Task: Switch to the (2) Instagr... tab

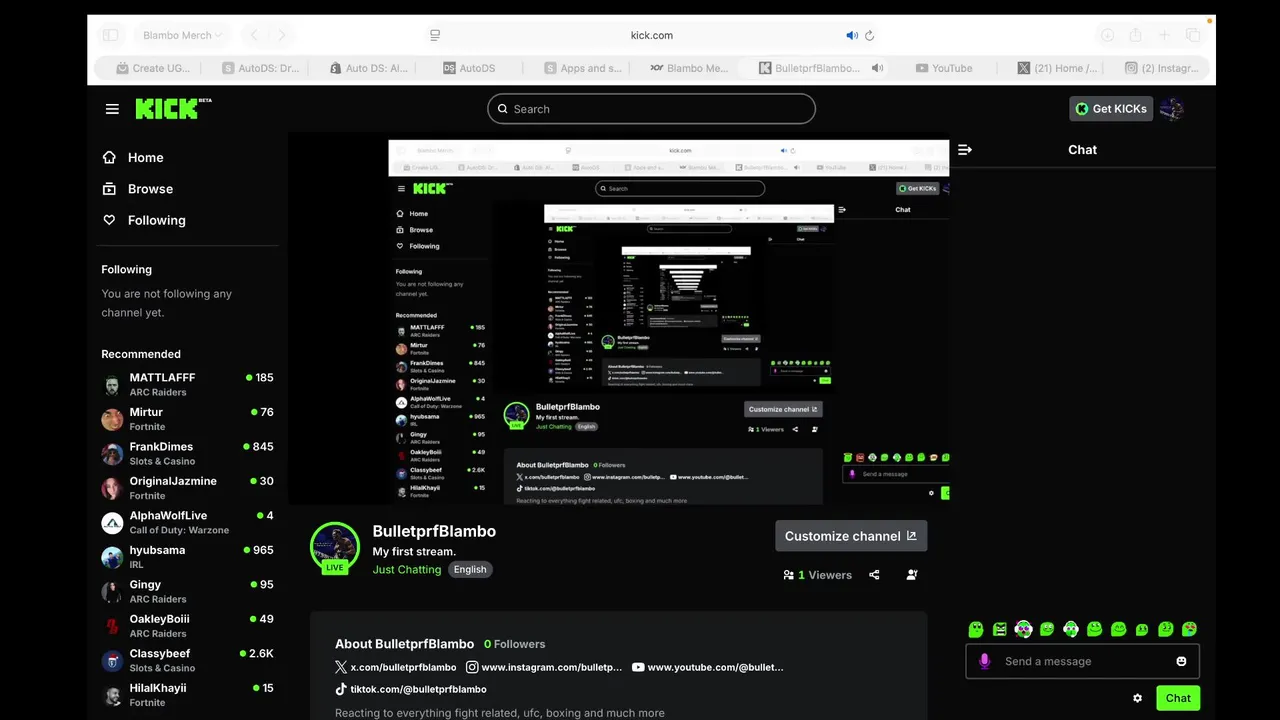Action: 1162,68
